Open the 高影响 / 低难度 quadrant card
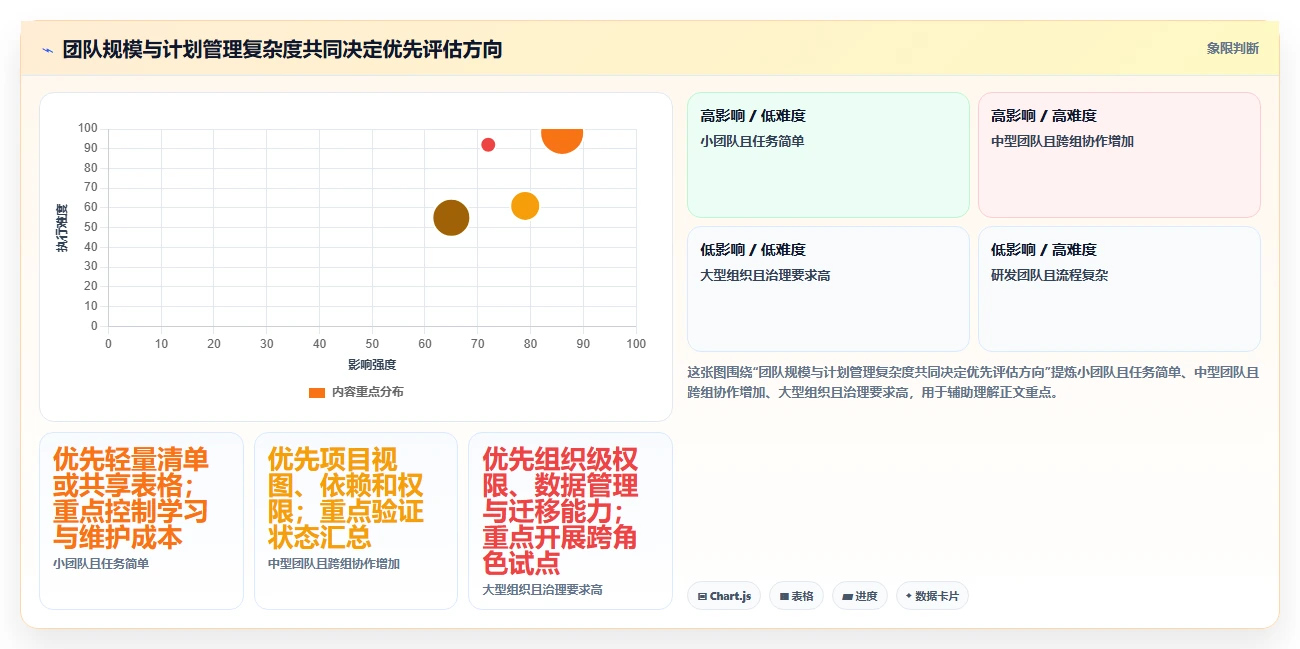The image size is (1300, 649). pyautogui.click(x=828, y=154)
